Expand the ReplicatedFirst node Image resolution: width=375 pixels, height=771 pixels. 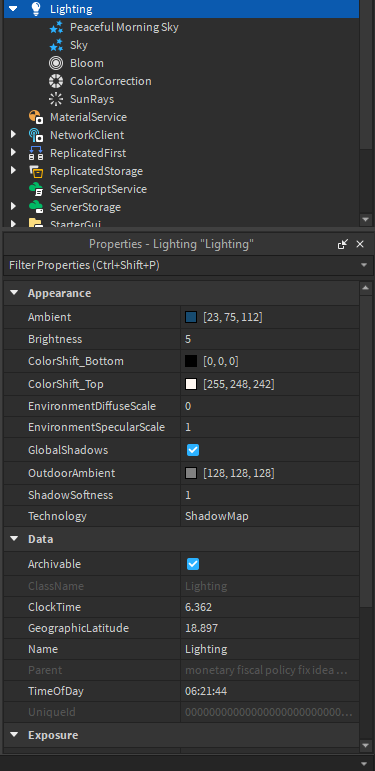tap(13, 152)
